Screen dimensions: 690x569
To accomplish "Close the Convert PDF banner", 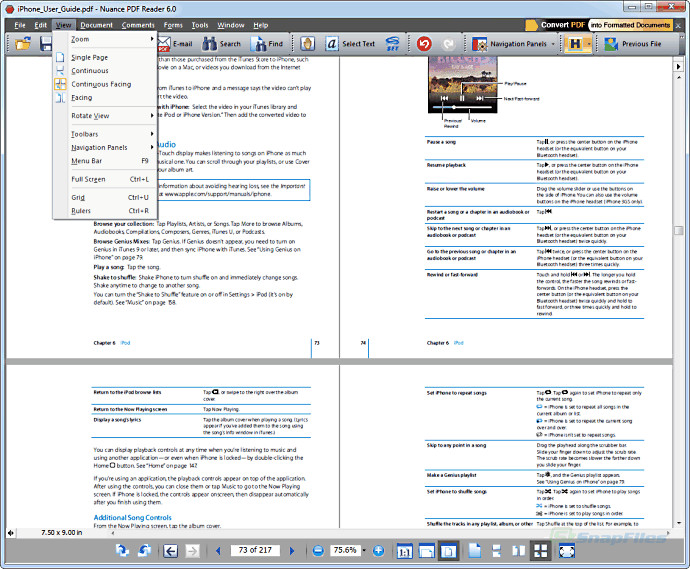I will [x=678, y=26].
